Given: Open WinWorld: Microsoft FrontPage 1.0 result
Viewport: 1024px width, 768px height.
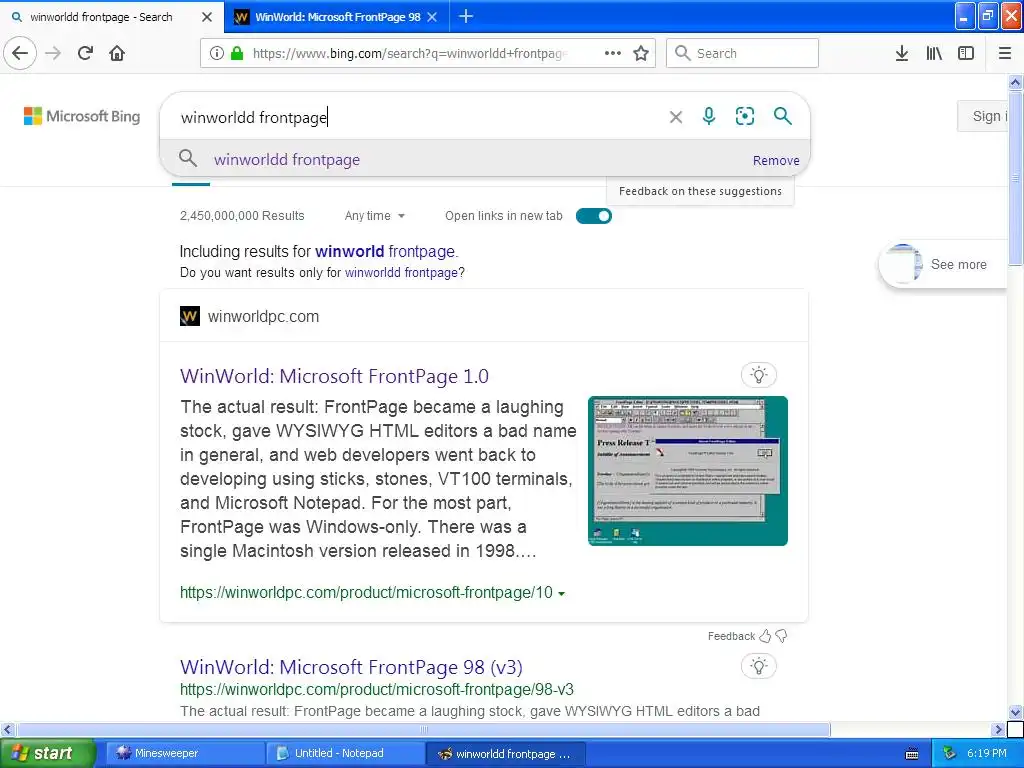Looking at the screenshot, I should click(x=334, y=376).
